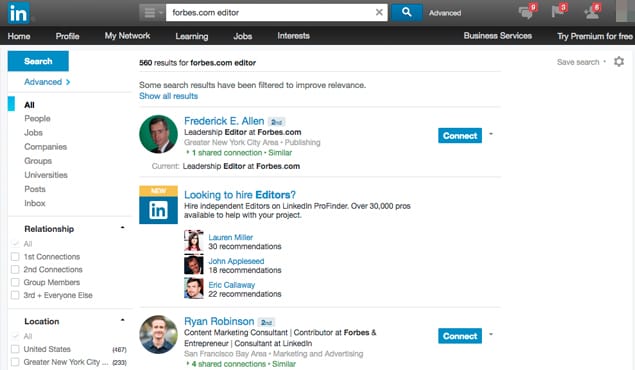Open the add connections invitations icon

592,12
